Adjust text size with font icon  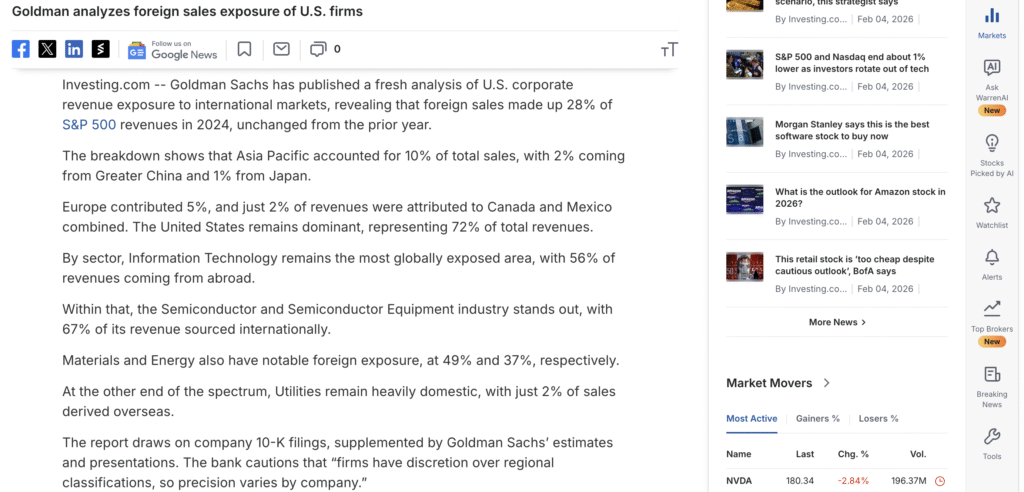point(669,49)
